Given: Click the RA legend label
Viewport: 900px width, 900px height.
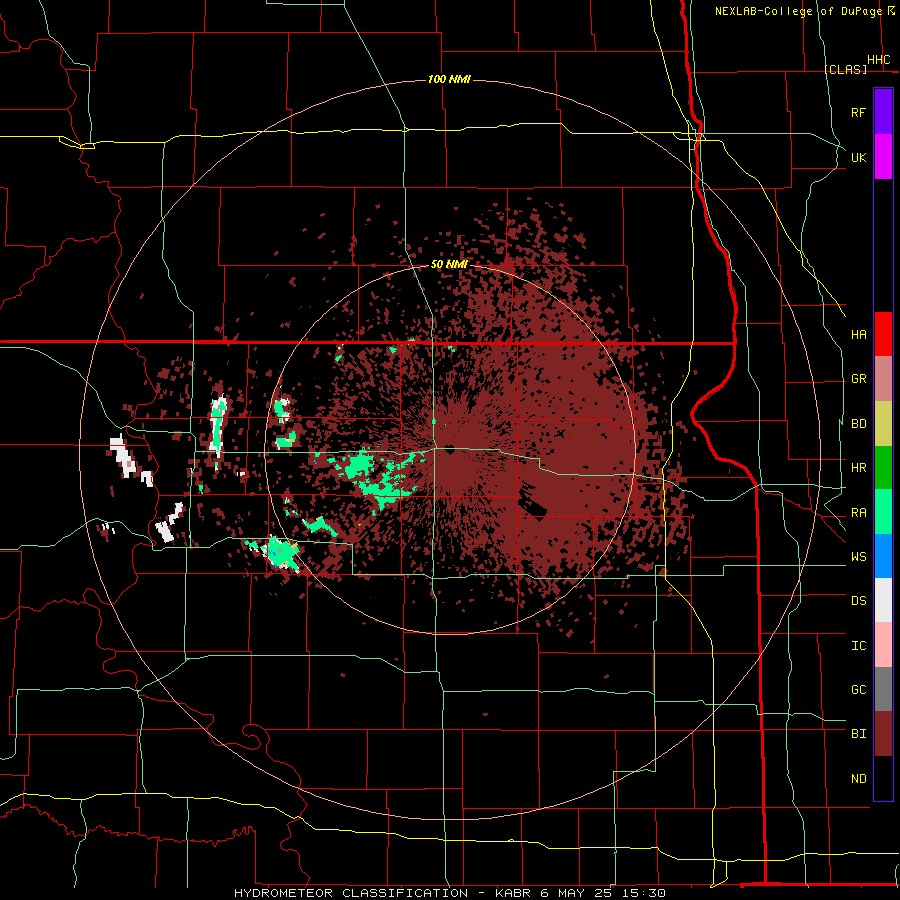Looking at the screenshot, I should [x=859, y=513].
